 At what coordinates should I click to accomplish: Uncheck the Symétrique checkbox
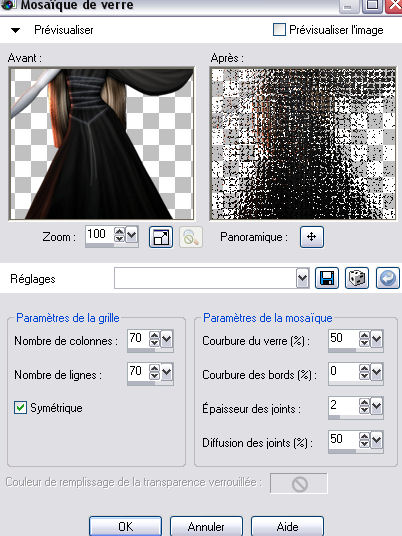pyautogui.click(x=20, y=407)
